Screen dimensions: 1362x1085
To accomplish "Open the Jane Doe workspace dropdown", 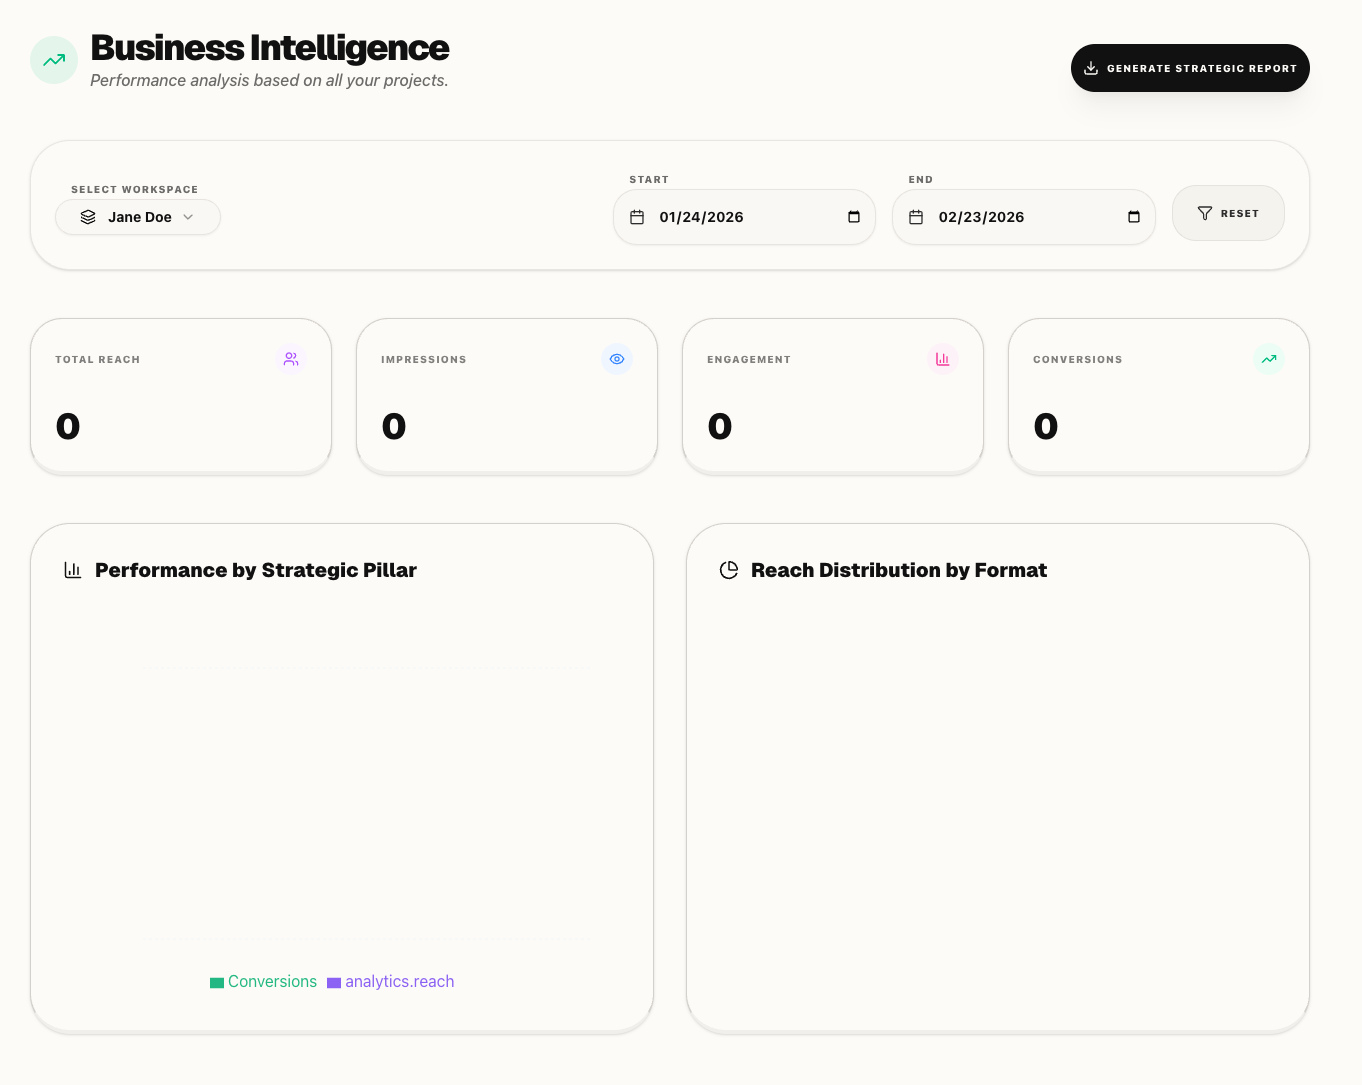I will (x=138, y=217).
